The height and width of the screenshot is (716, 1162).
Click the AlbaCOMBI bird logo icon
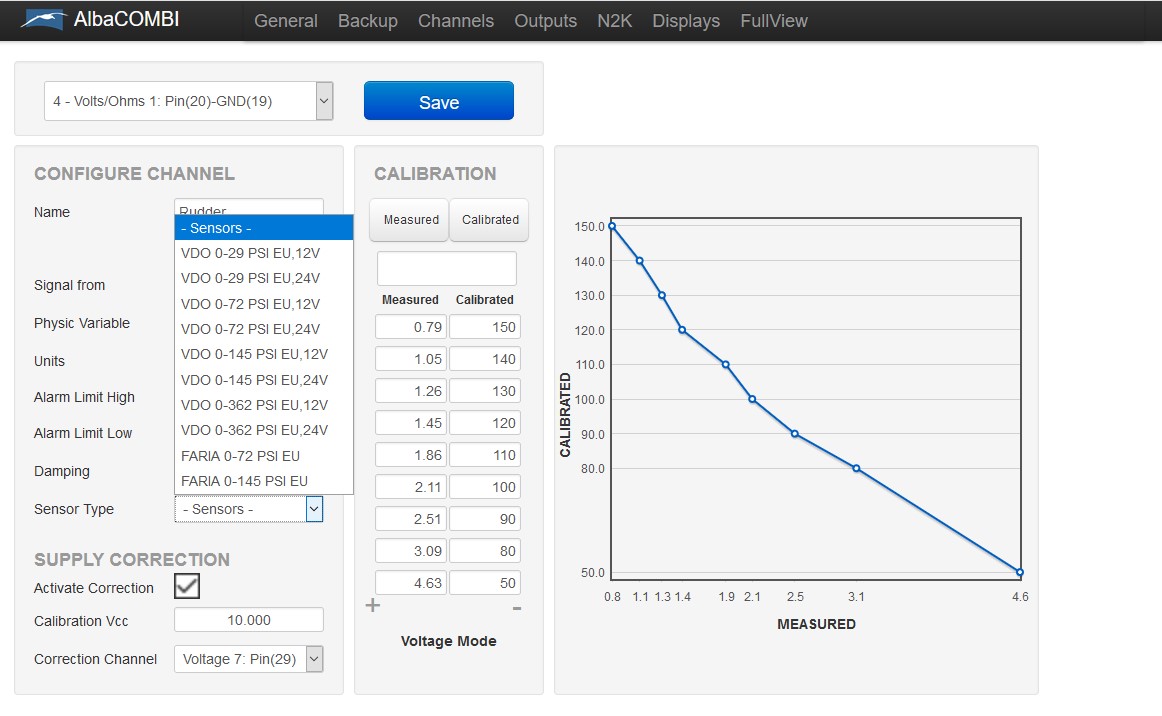(x=42, y=20)
